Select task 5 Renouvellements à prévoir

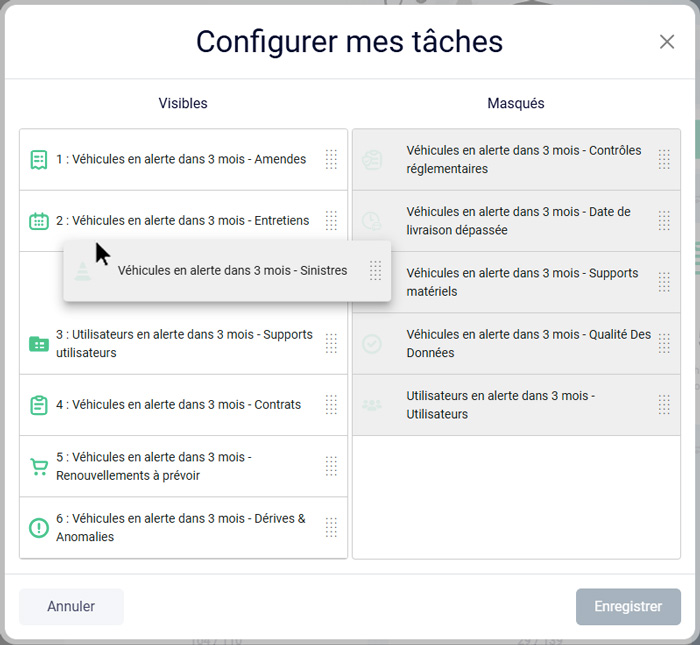pyautogui.click(x=183, y=466)
